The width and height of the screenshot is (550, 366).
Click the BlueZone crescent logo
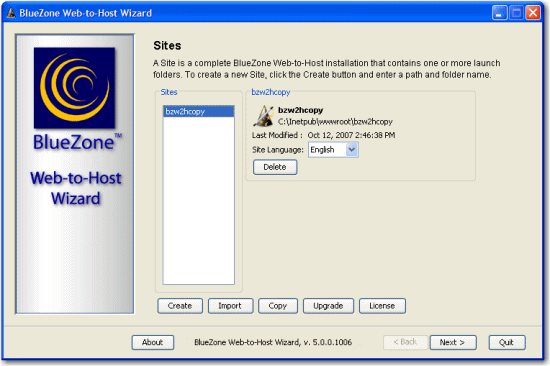click(74, 88)
